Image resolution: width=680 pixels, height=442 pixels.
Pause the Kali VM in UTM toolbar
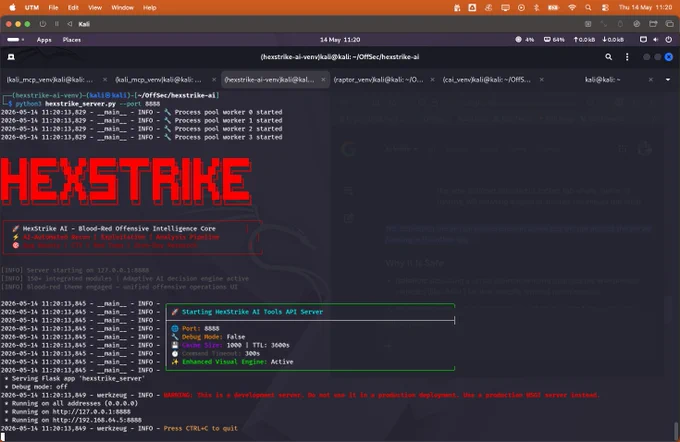point(56,24)
